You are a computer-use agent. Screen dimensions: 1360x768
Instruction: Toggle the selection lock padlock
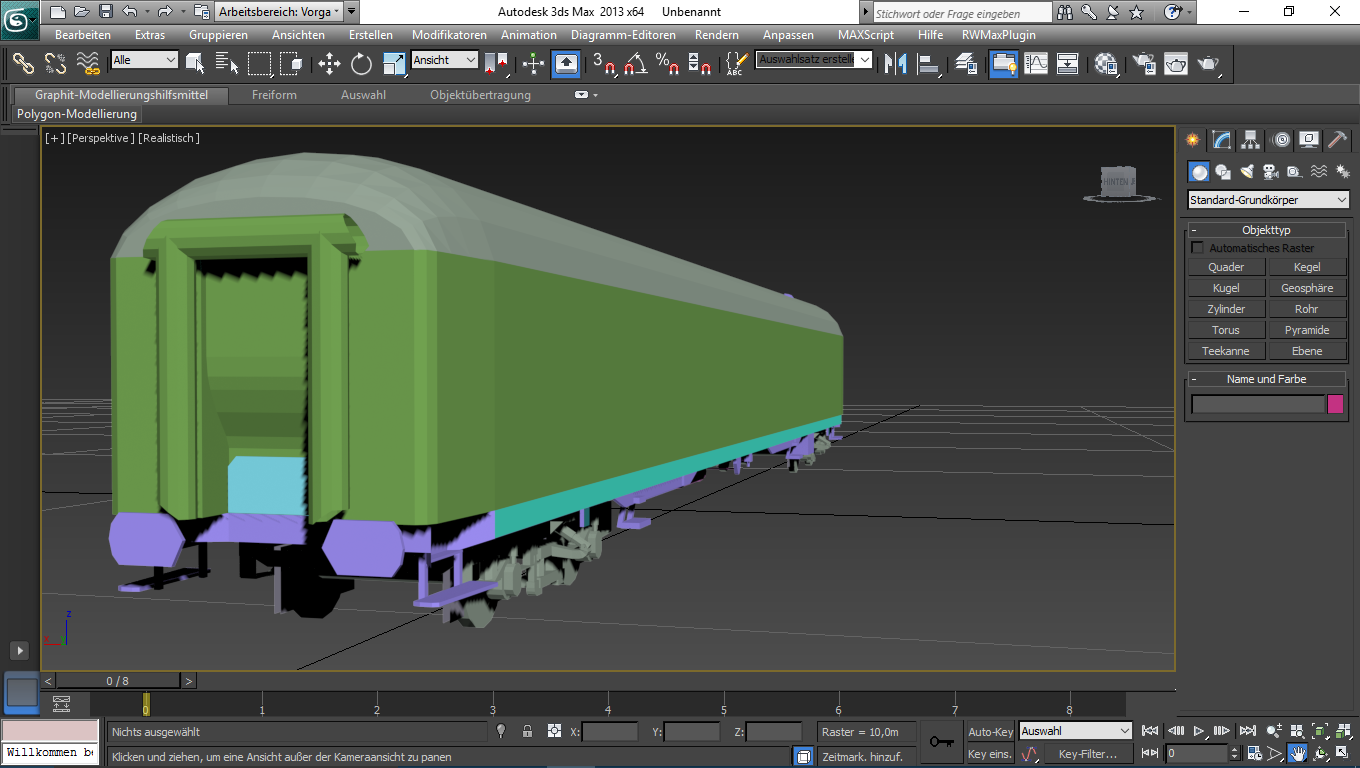[527, 732]
